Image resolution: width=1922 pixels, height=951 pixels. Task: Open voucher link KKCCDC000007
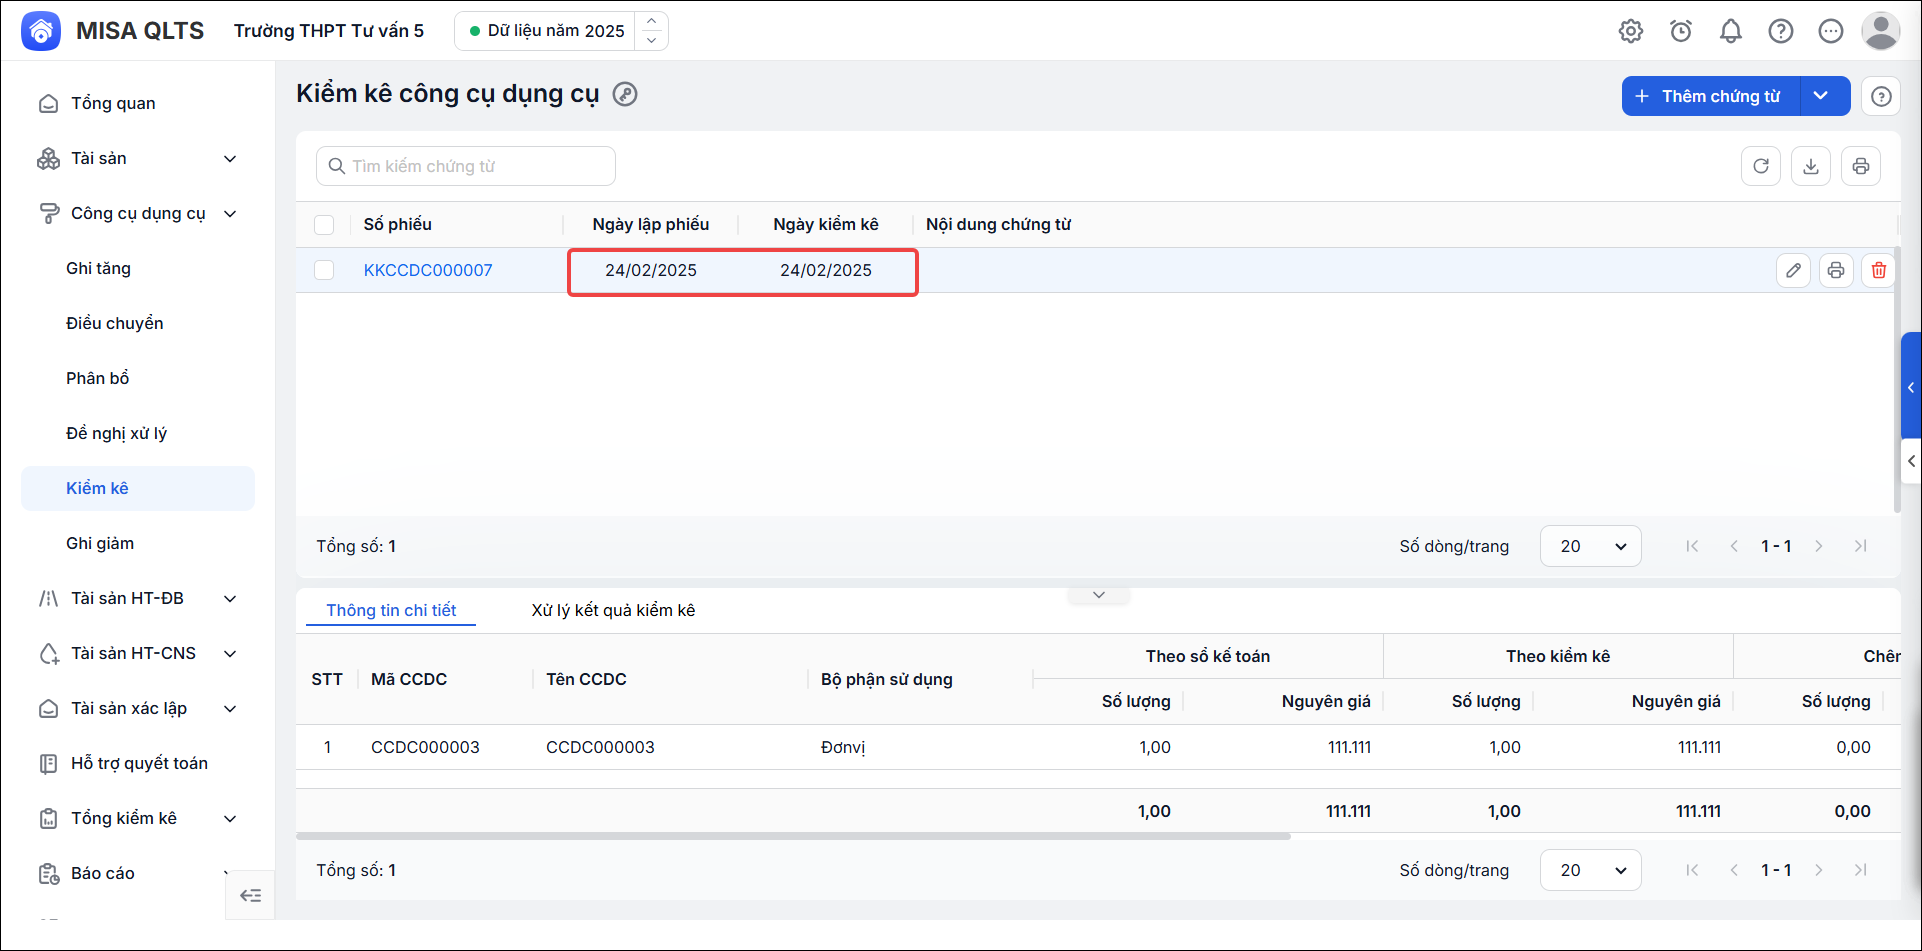(x=428, y=270)
